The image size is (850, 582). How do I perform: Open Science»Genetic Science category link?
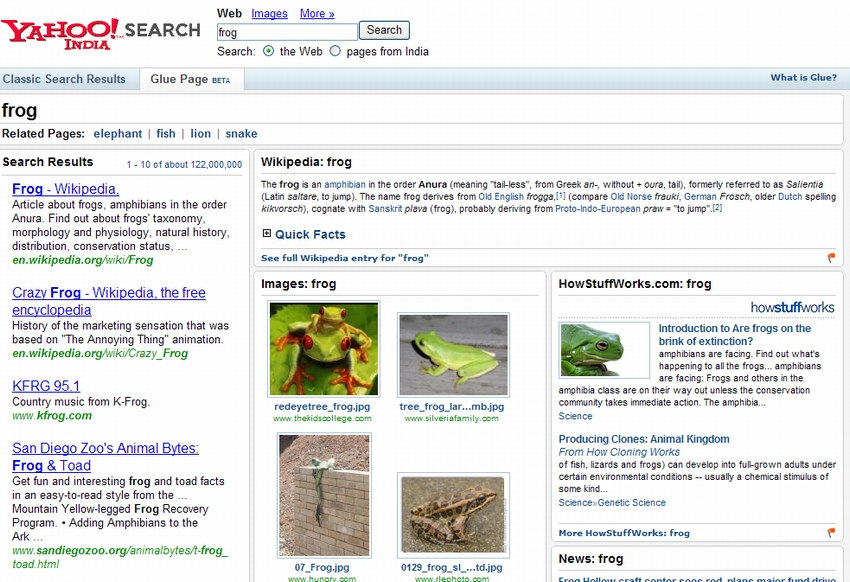[612, 502]
